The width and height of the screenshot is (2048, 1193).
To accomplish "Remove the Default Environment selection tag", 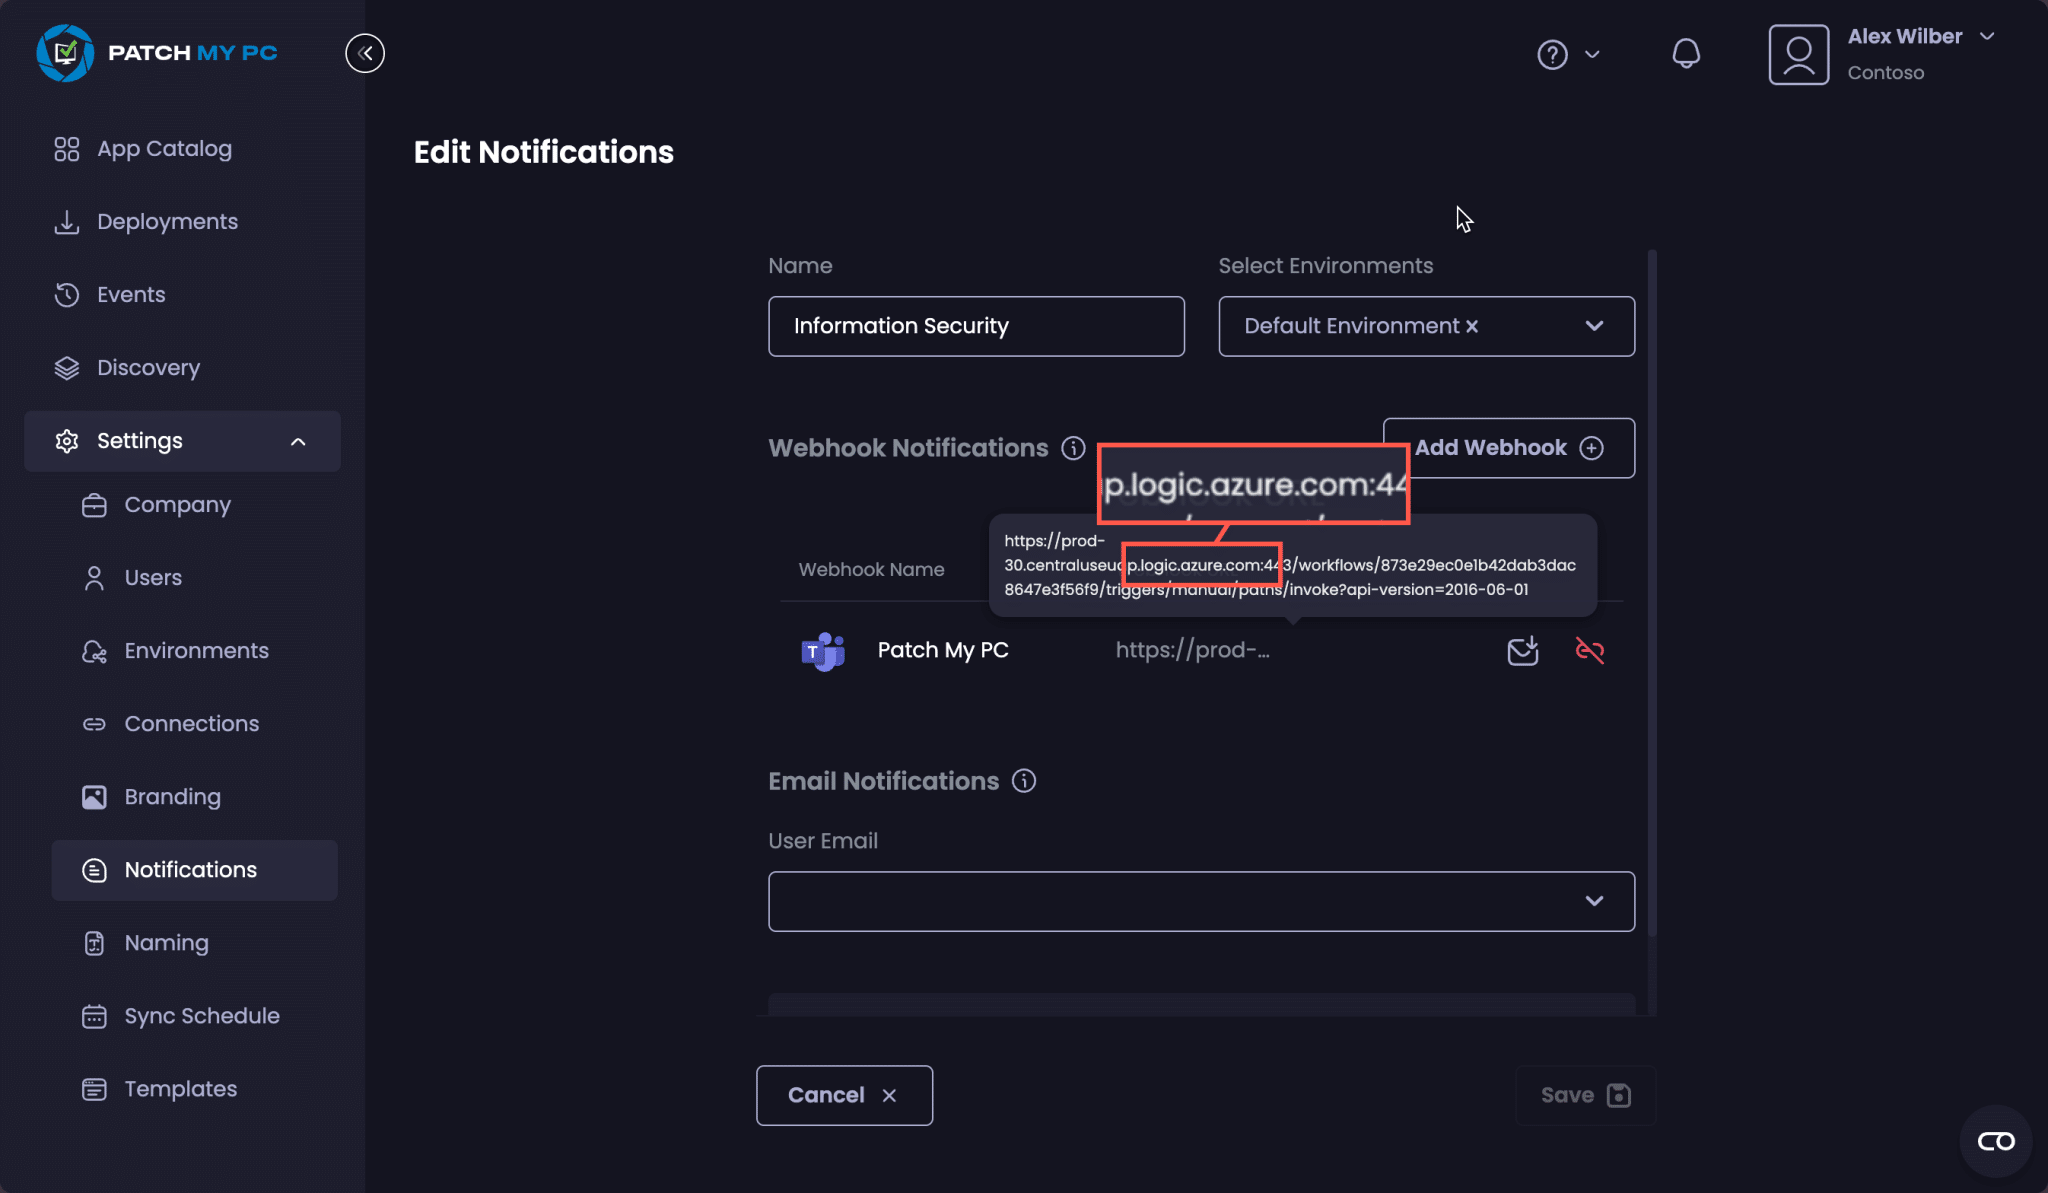I will pos(1472,325).
